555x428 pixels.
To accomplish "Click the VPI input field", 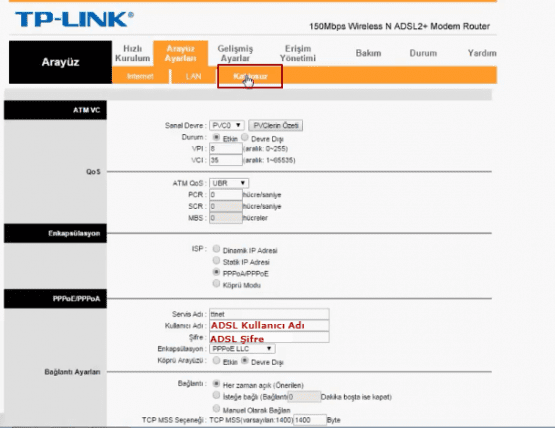I will click(x=226, y=149).
